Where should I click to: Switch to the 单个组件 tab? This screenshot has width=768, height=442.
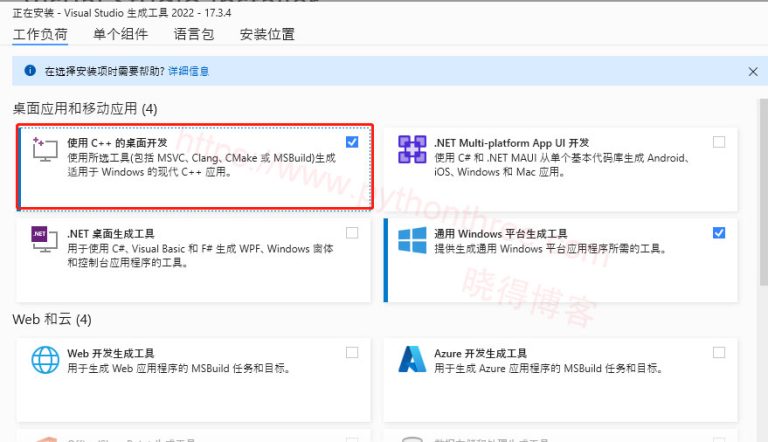pos(120,35)
